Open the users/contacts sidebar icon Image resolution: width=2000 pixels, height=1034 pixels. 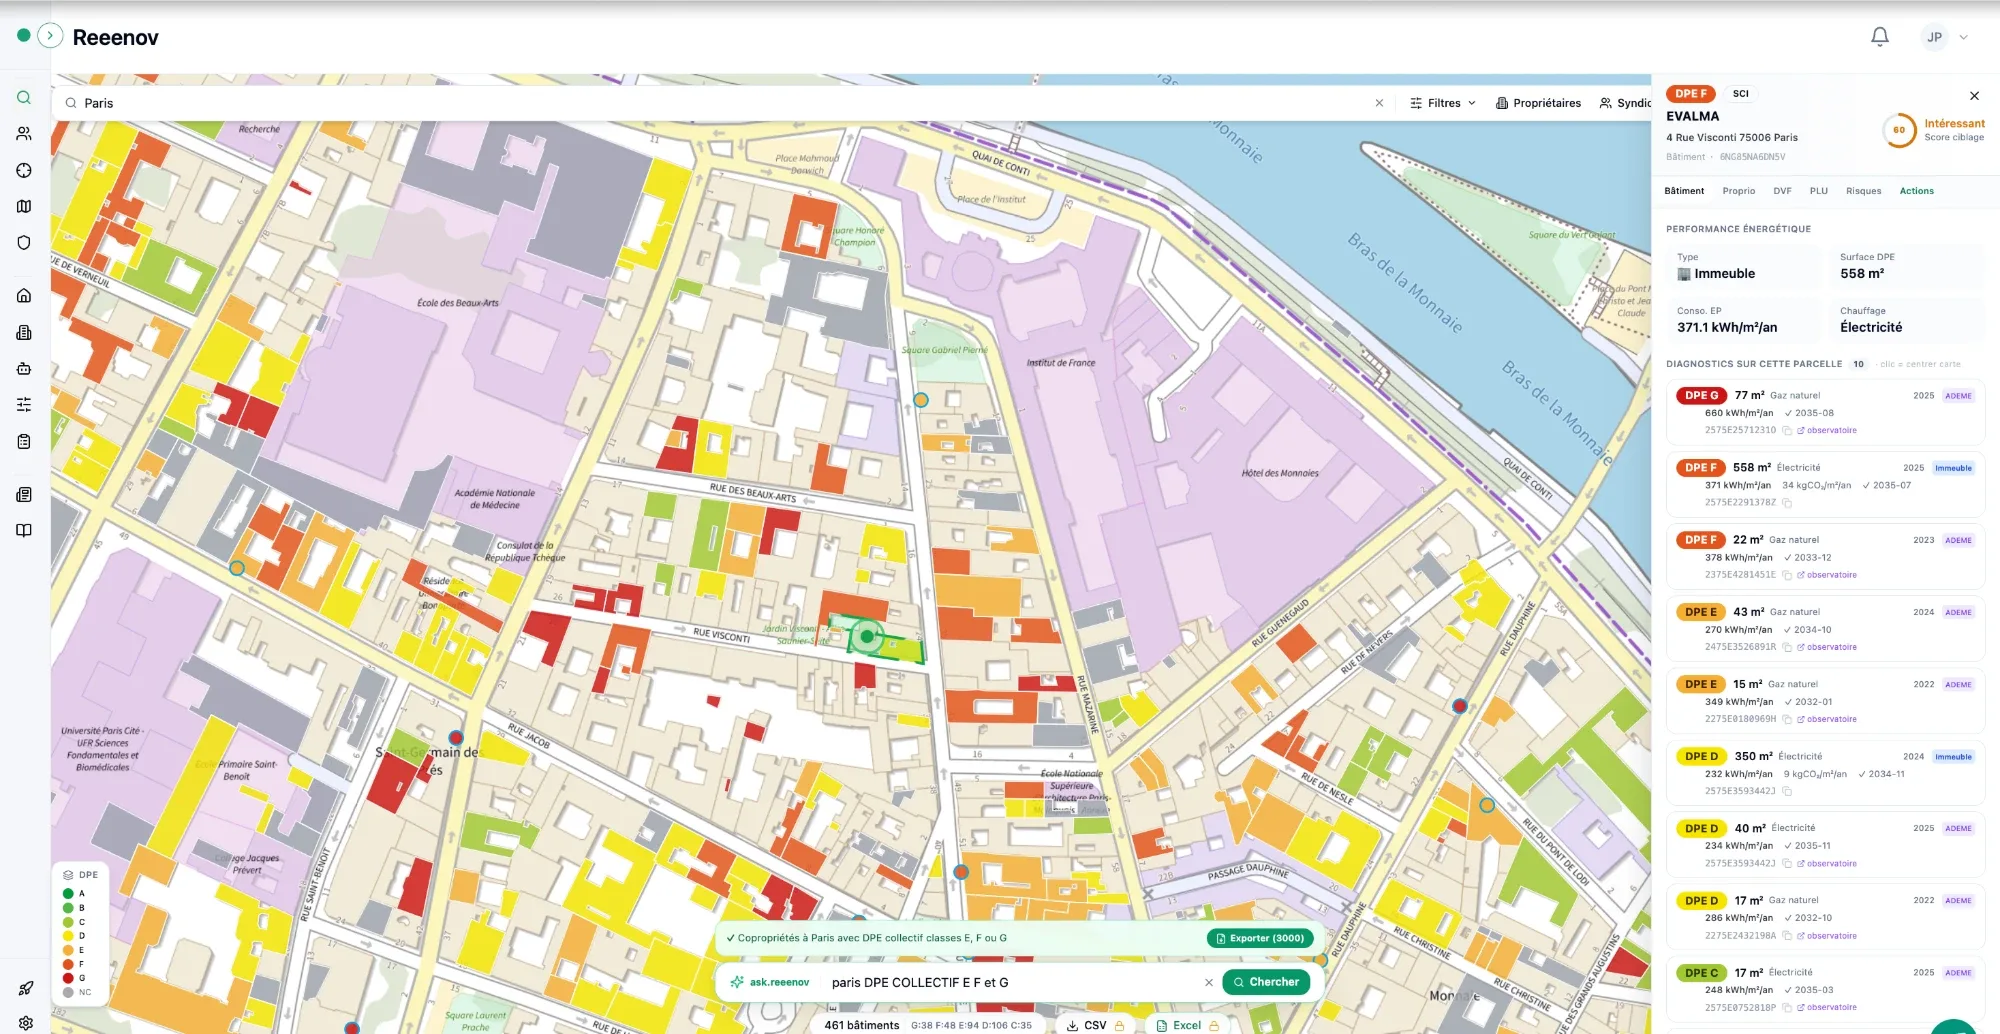coord(24,134)
